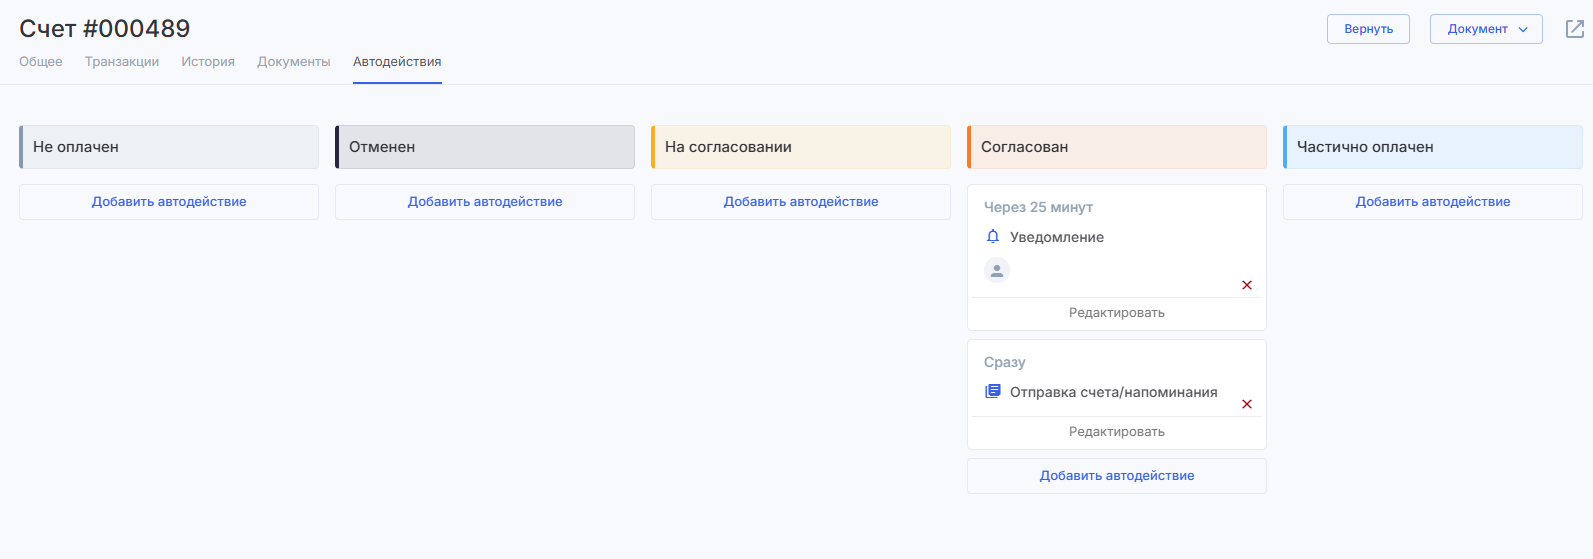Click the Согласован status header
1593x559 pixels.
pos(1116,147)
